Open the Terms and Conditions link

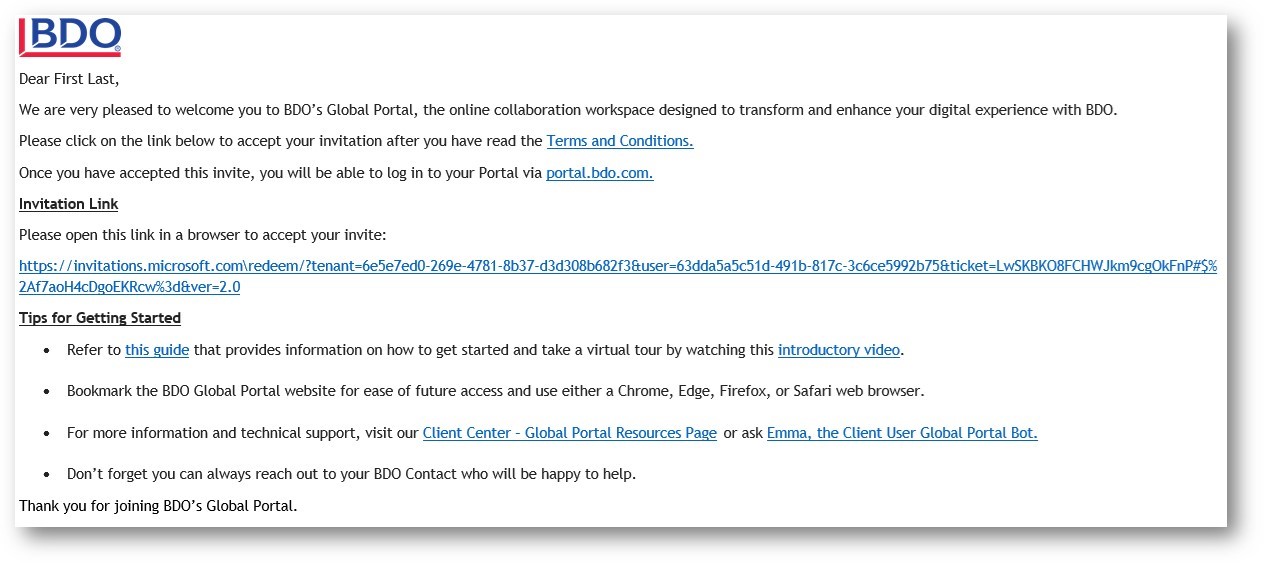(x=620, y=141)
